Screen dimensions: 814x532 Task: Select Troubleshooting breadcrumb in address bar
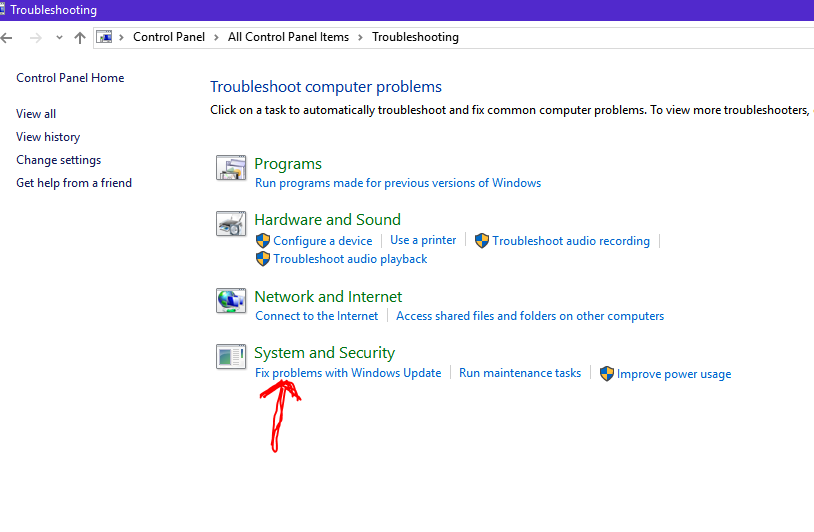[415, 37]
